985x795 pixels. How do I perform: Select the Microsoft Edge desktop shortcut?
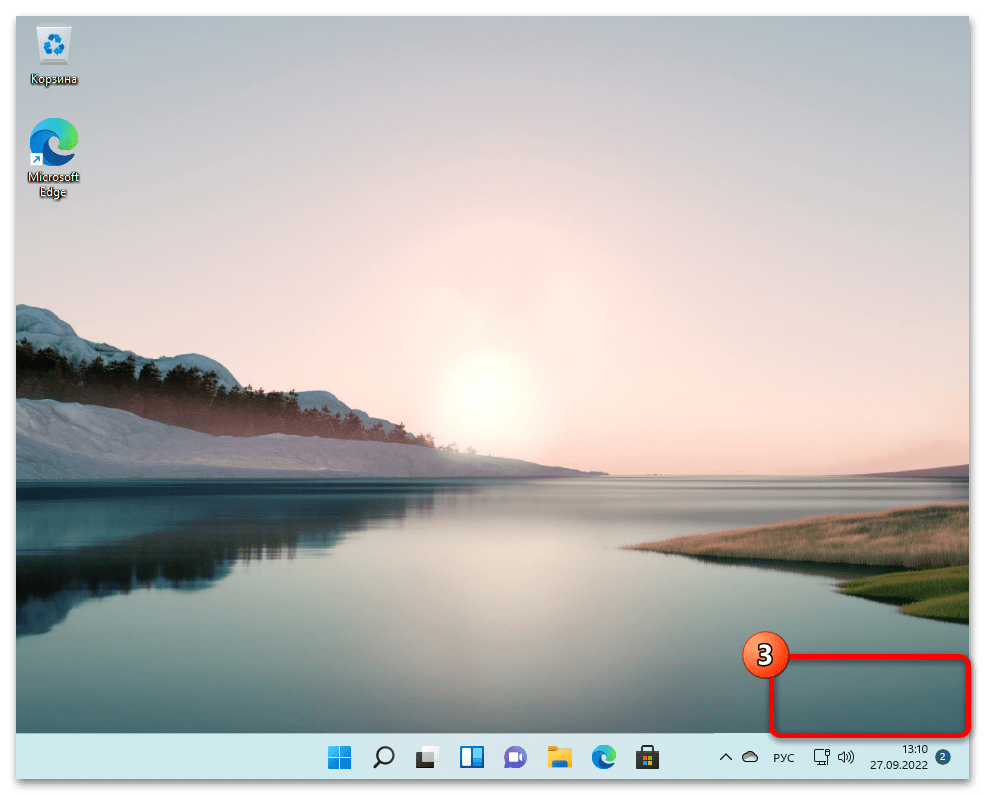(53, 158)
